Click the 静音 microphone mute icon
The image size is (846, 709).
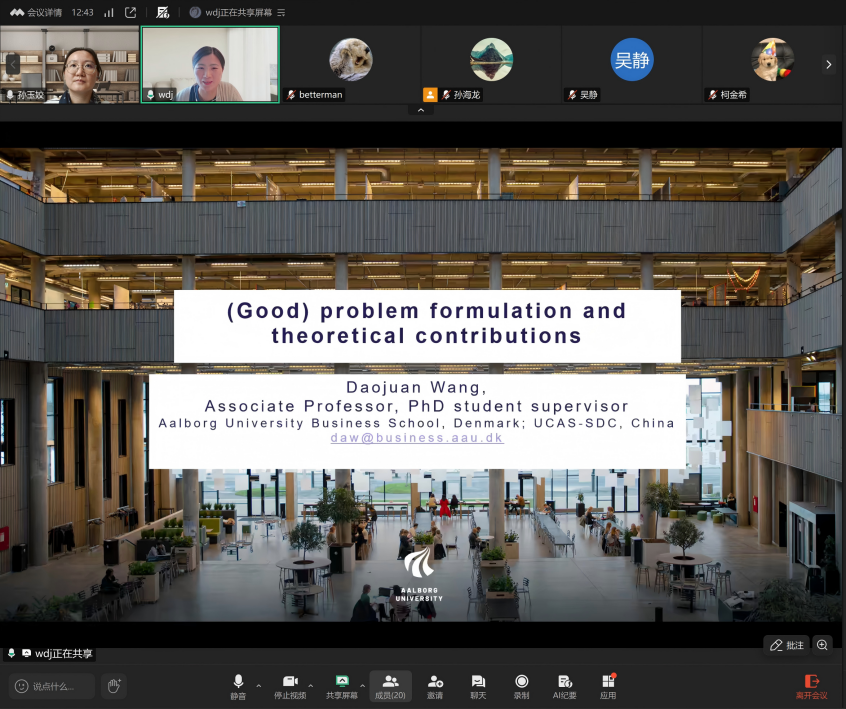coord(238,682)
